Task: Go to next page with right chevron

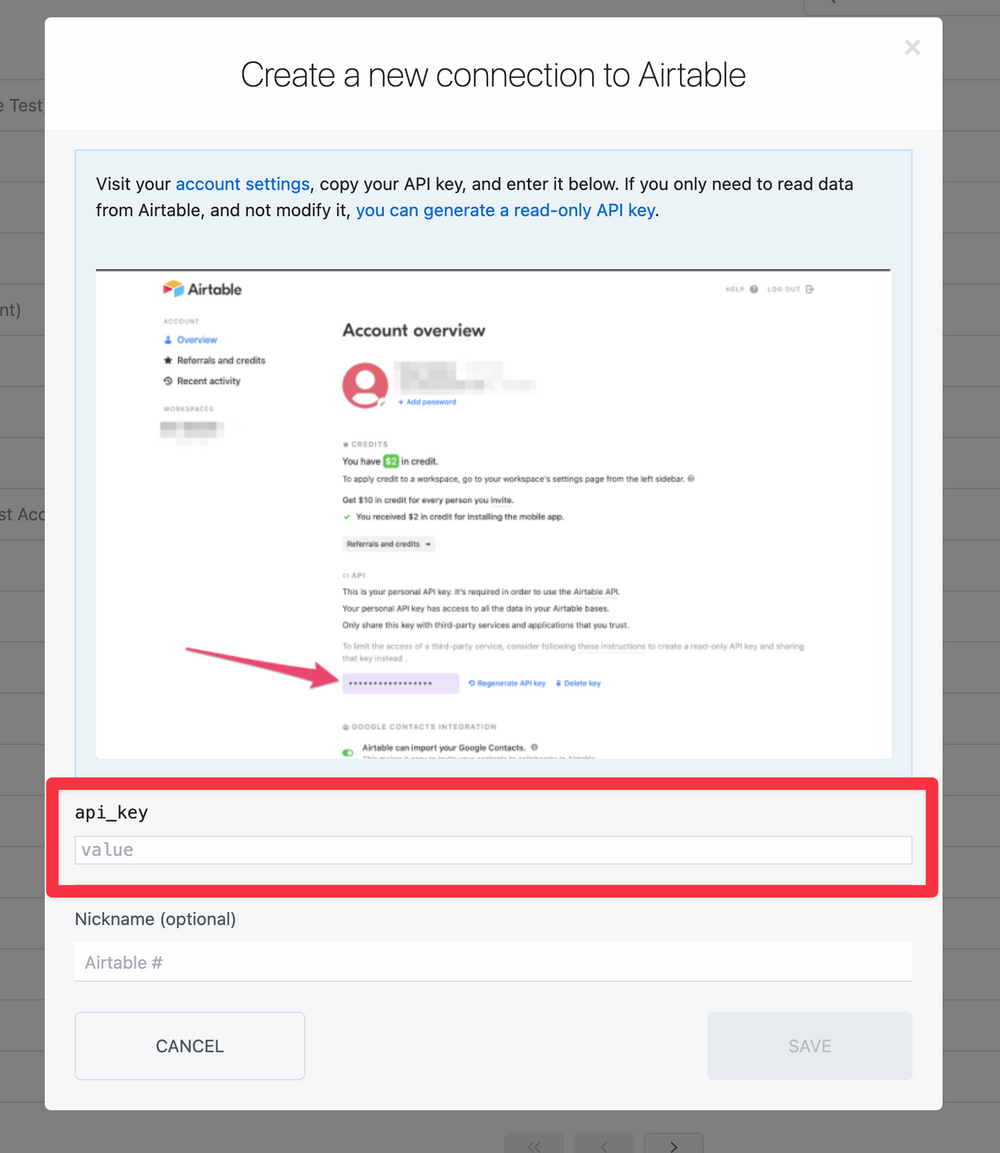Action: tap(674, 1144)
